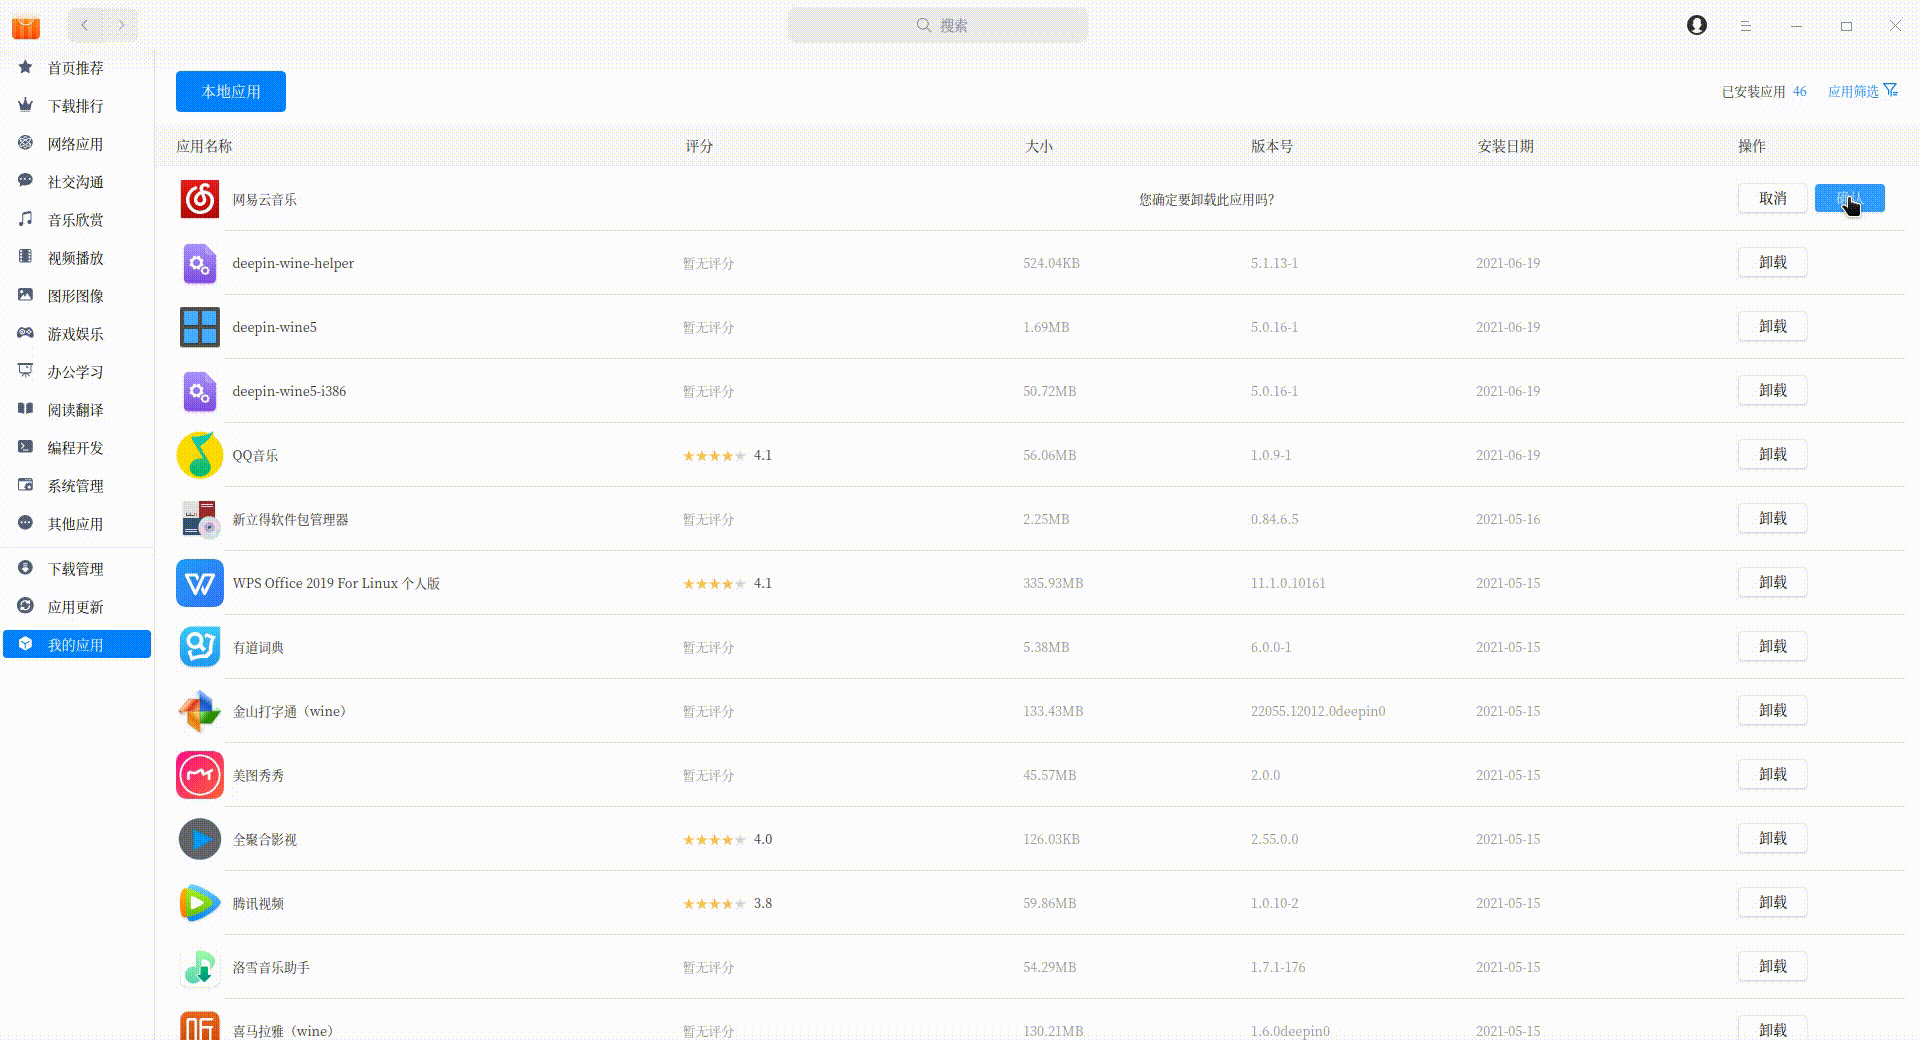Click the QQ音乐 app icon

point(200,455)
